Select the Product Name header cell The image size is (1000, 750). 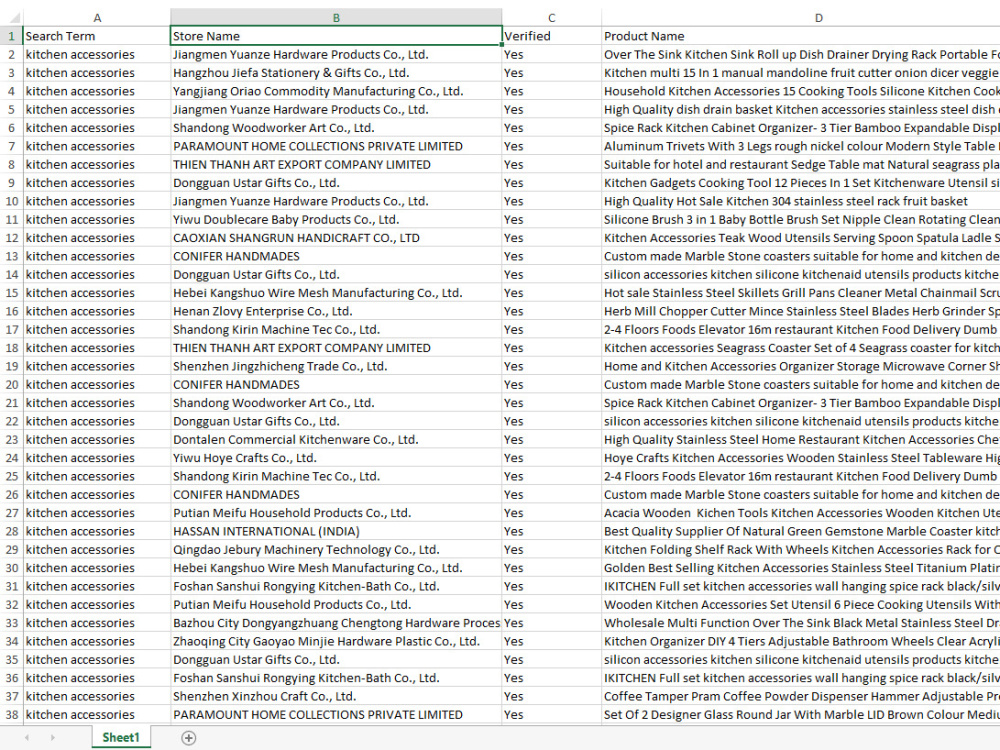pyautogui.click(x=800, y=36)
